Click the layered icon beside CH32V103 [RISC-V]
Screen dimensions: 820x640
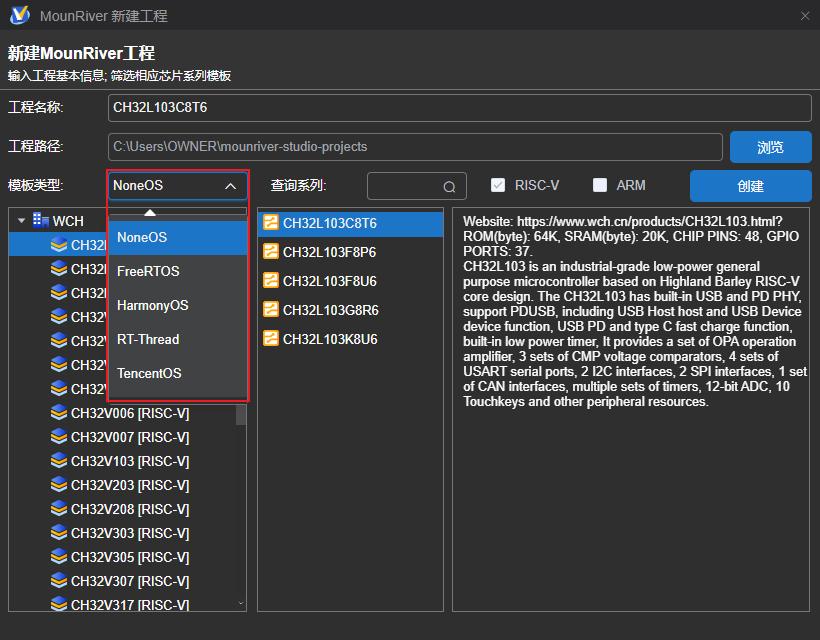click(59, 461)
